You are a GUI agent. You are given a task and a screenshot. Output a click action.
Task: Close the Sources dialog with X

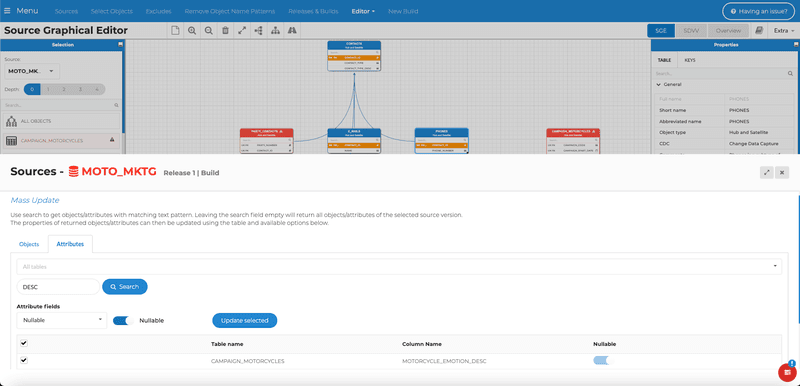click(782, 172)
